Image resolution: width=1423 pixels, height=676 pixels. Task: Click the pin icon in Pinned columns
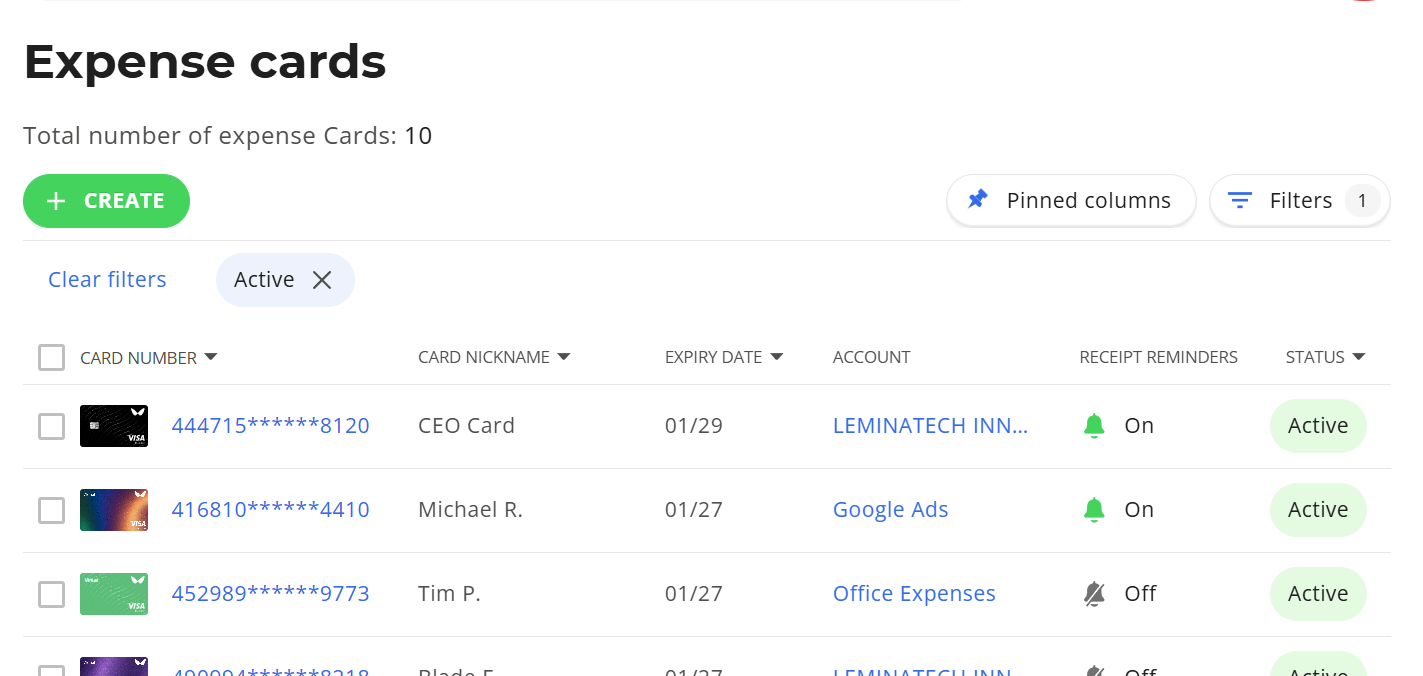pos(977,200)
